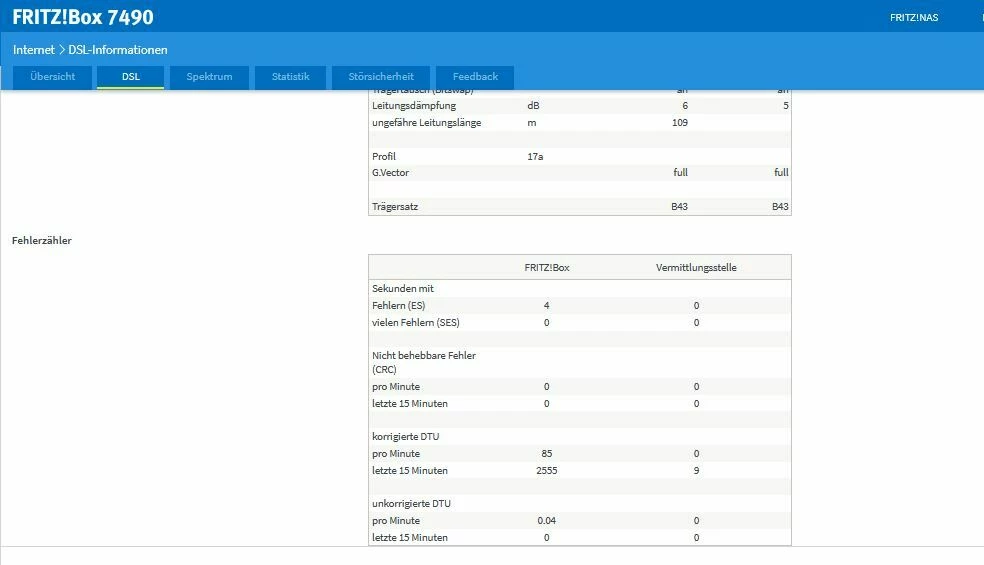Switch to the Störsicherheit tab
This screenshot has height=565, width=984.
coord(381,77)
